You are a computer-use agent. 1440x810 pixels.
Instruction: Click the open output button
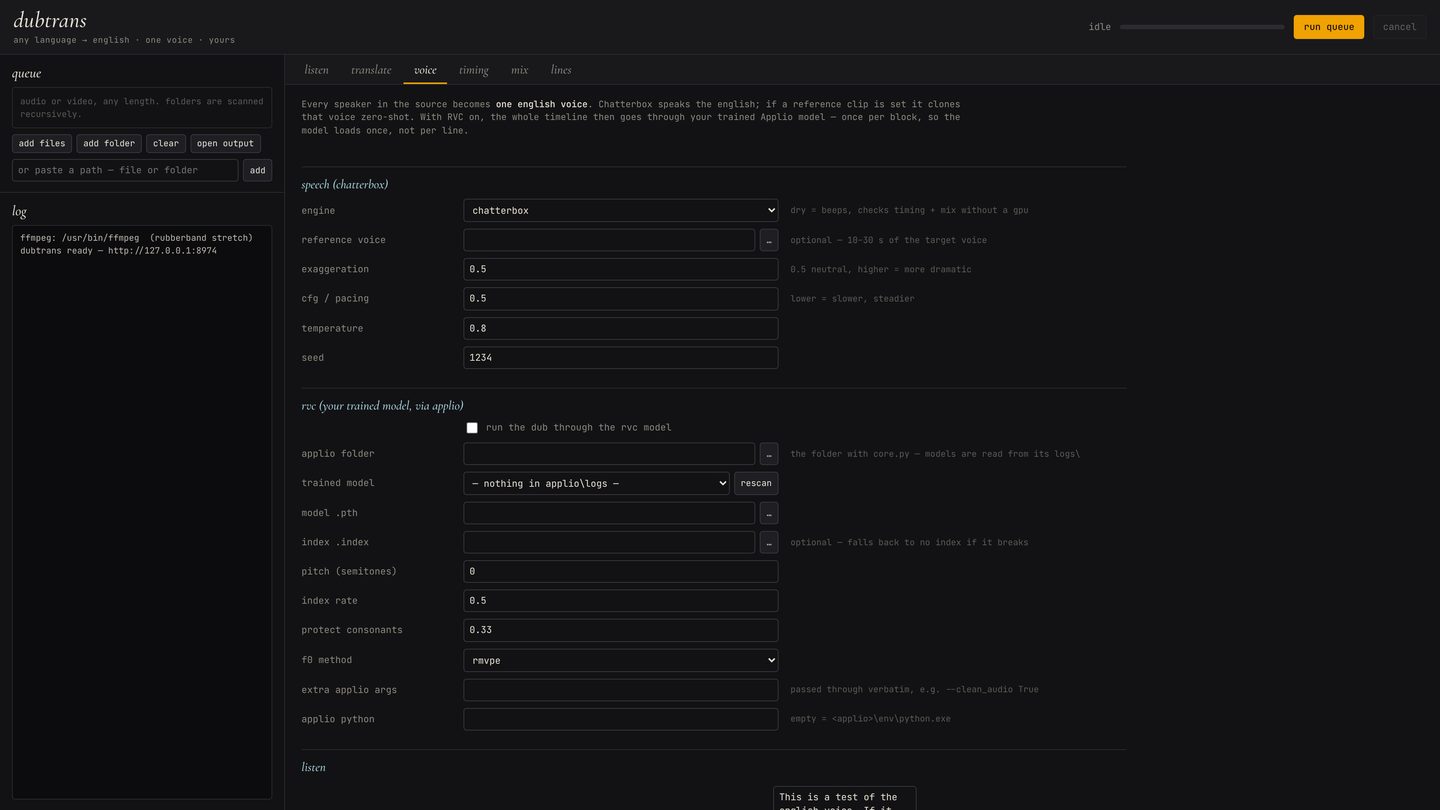pyautogui.click(x=226, y=144)
